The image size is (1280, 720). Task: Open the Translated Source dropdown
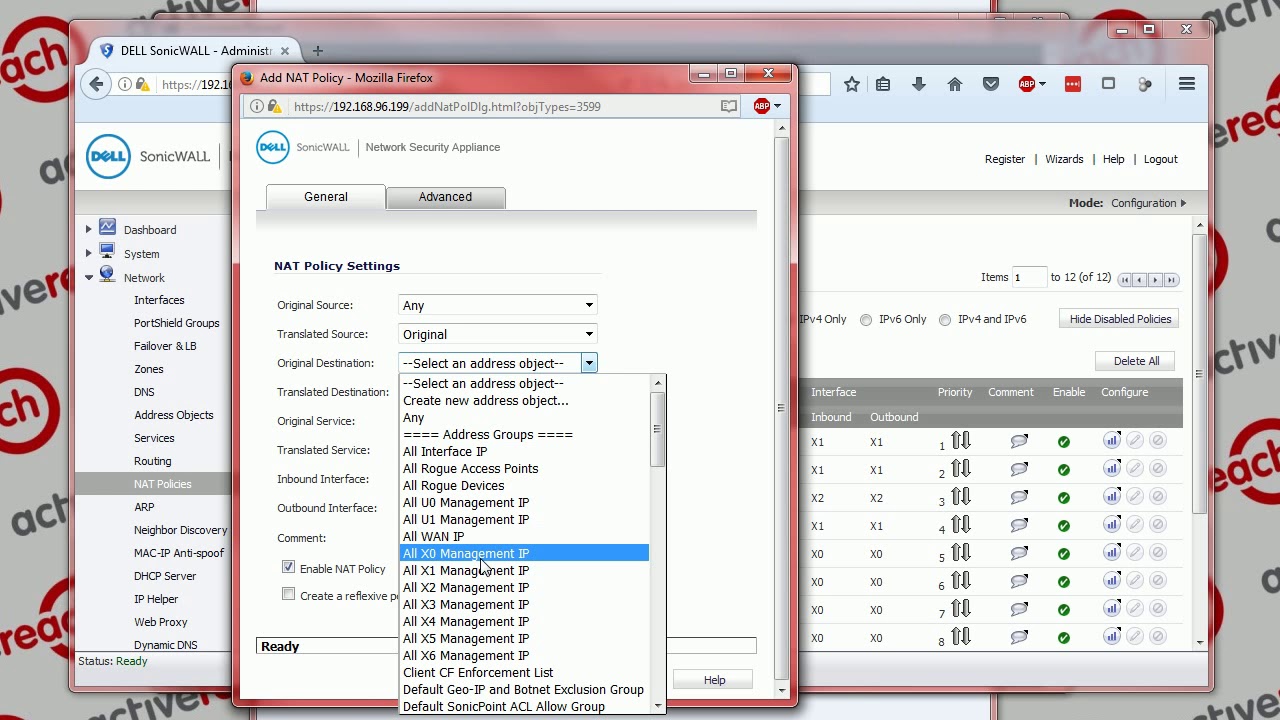498,334
